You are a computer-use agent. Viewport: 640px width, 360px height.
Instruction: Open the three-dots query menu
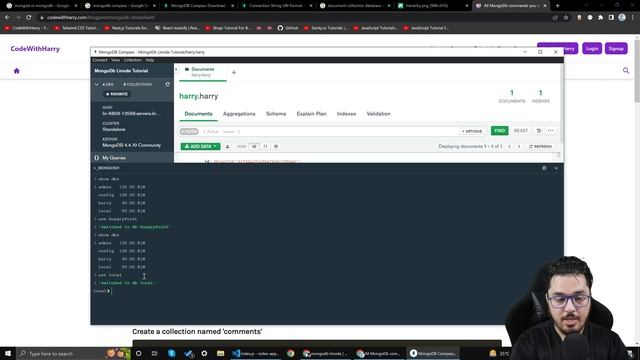click(x=551, y=131)
